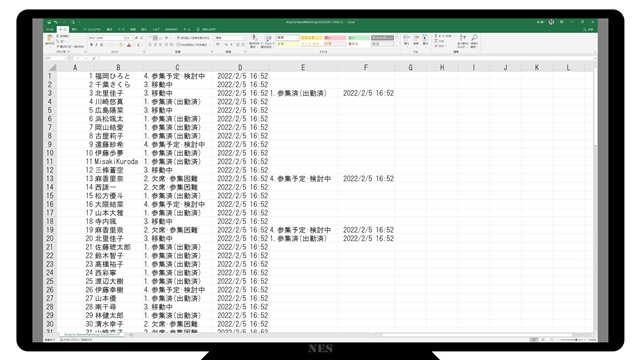Open the Find and Select magnifier icon
Image resolution: width=640 pixels, height=360 pixels.
point(474,38)
